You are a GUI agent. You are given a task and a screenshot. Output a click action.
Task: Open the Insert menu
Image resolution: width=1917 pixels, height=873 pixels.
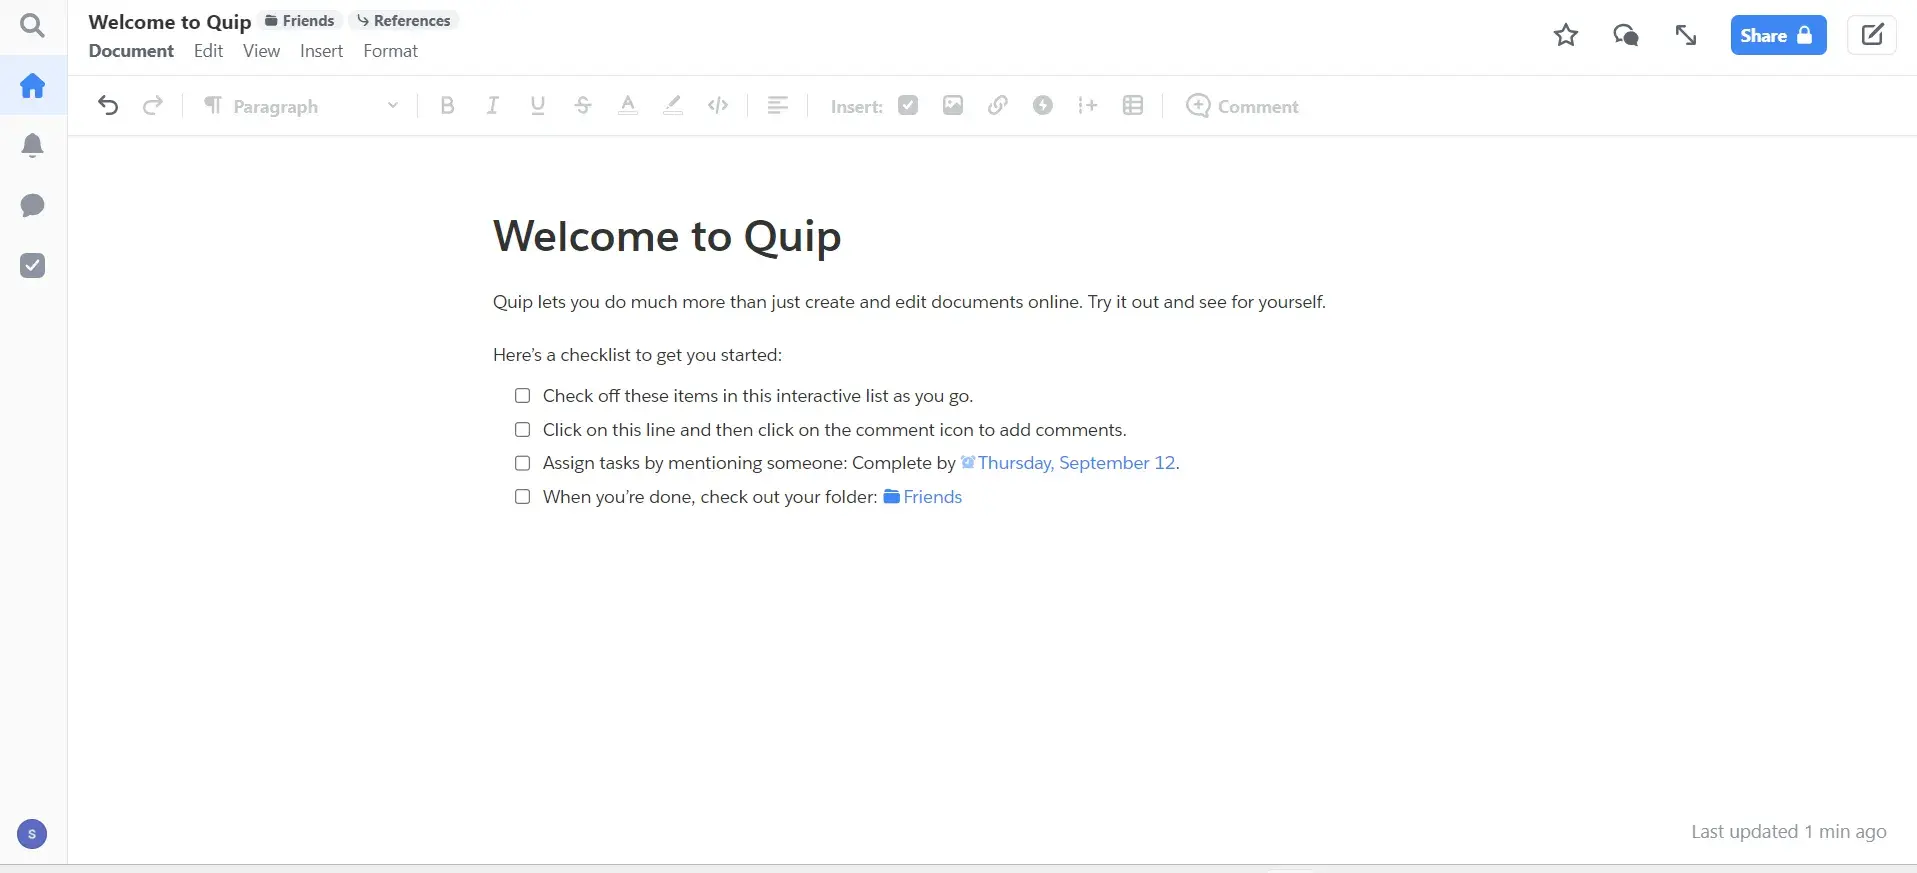tap(321, 51)
